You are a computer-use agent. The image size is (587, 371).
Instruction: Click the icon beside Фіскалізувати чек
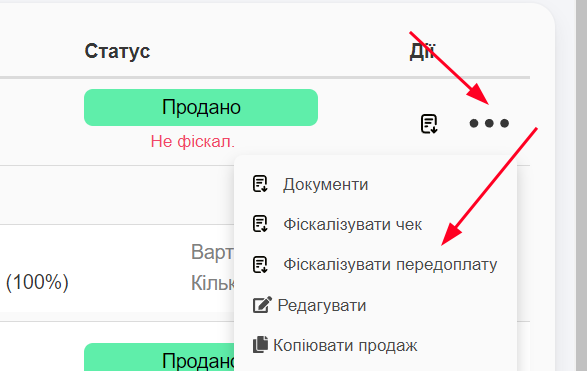(260, 224)
